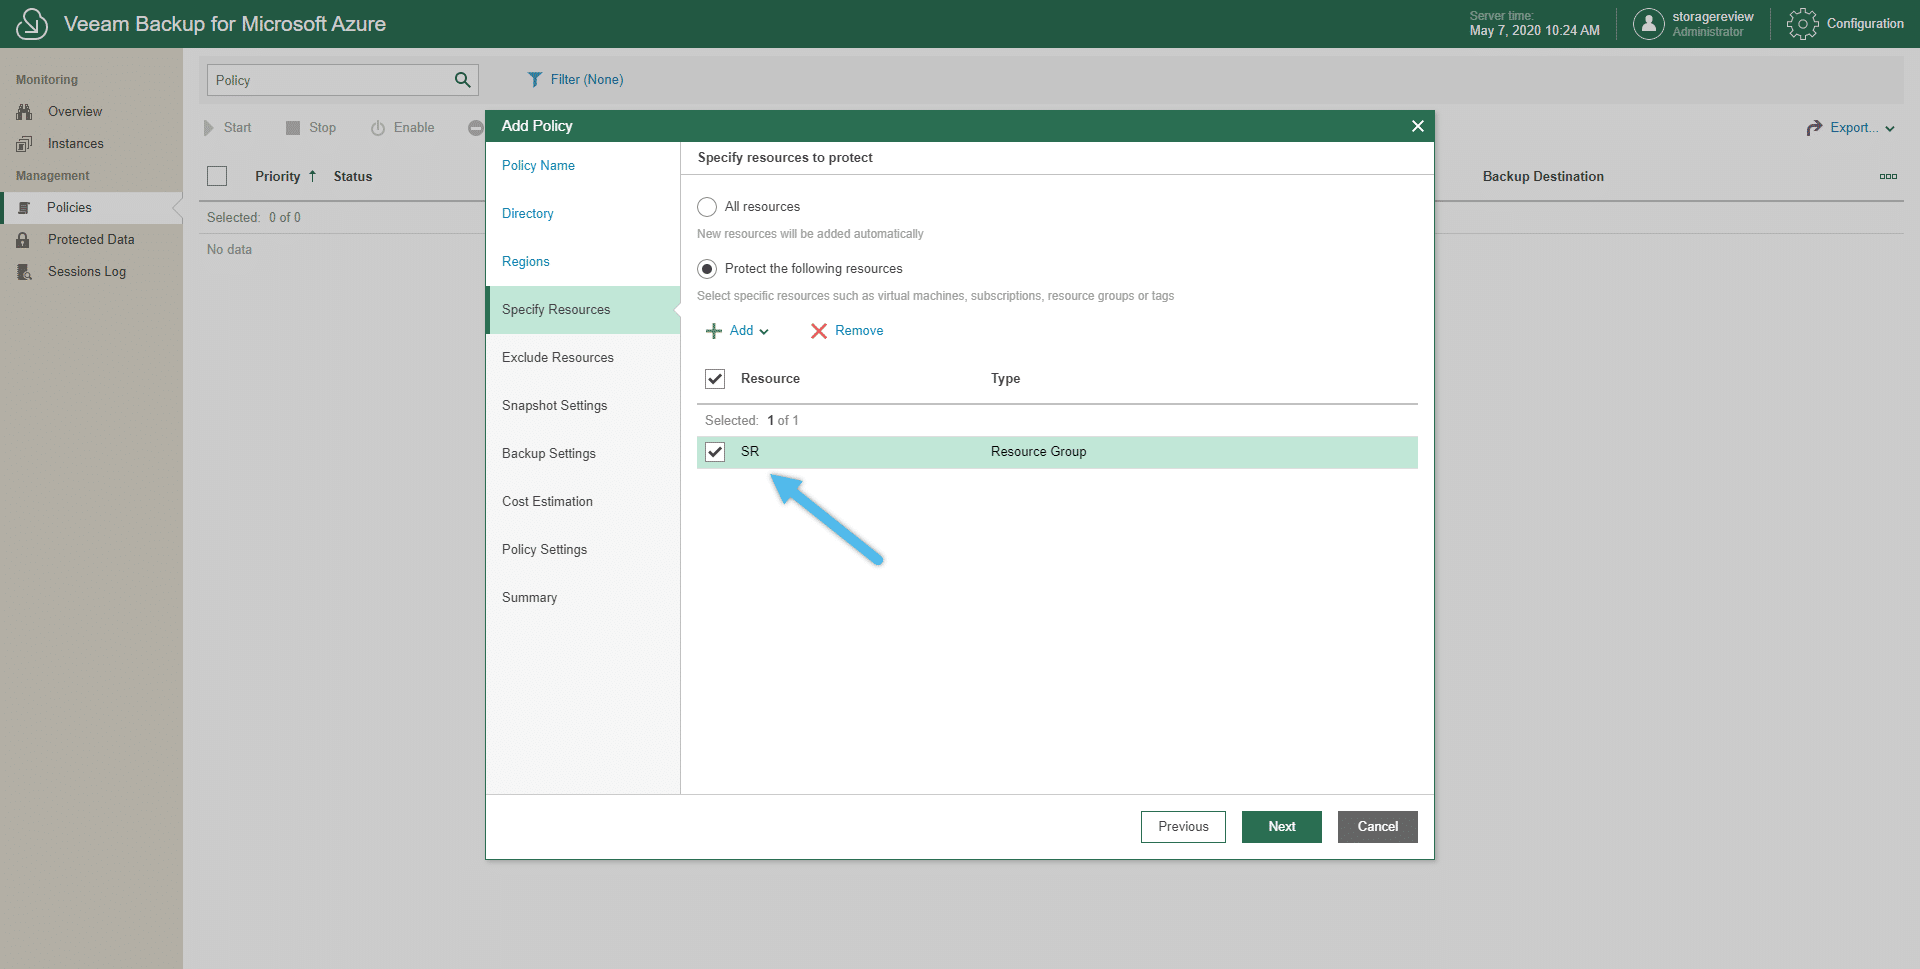This screenshot has height=969, width=1920.
Task: Expand the Add dropdown menu
Action: point(764,331)
